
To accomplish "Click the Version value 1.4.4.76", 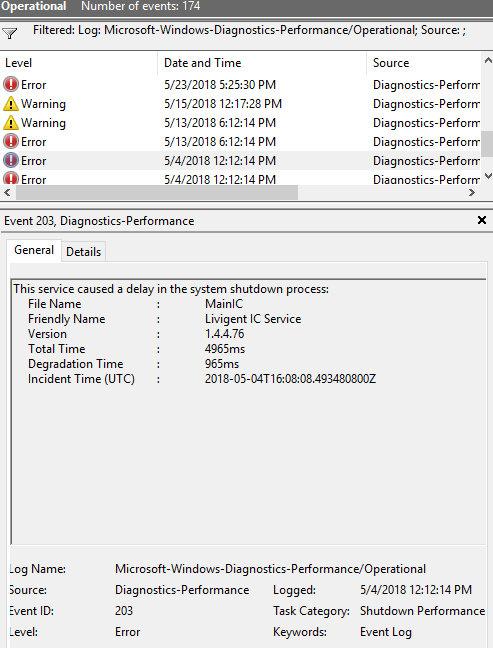I will coord(224,334).
